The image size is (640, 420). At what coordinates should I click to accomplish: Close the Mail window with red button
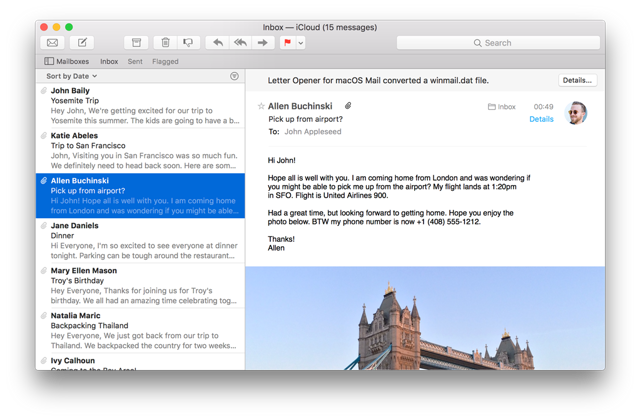44,27
